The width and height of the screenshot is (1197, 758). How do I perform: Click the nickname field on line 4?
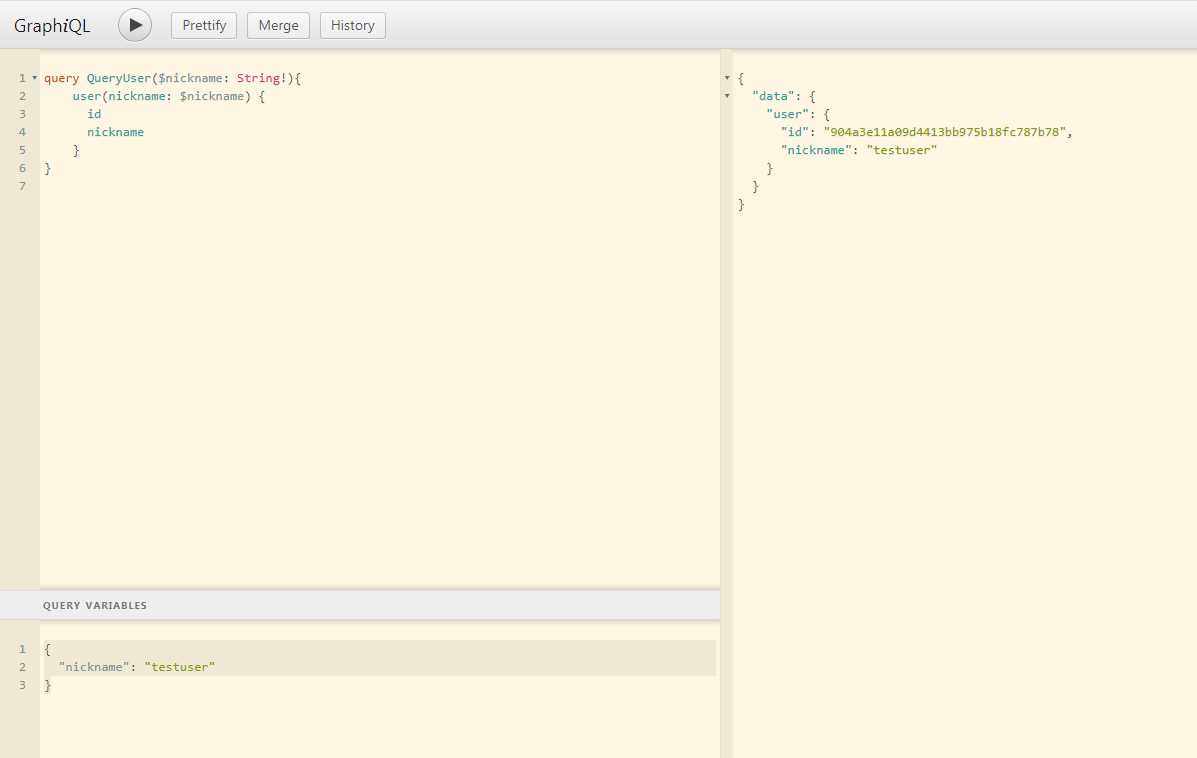click(x=115, y=131)
